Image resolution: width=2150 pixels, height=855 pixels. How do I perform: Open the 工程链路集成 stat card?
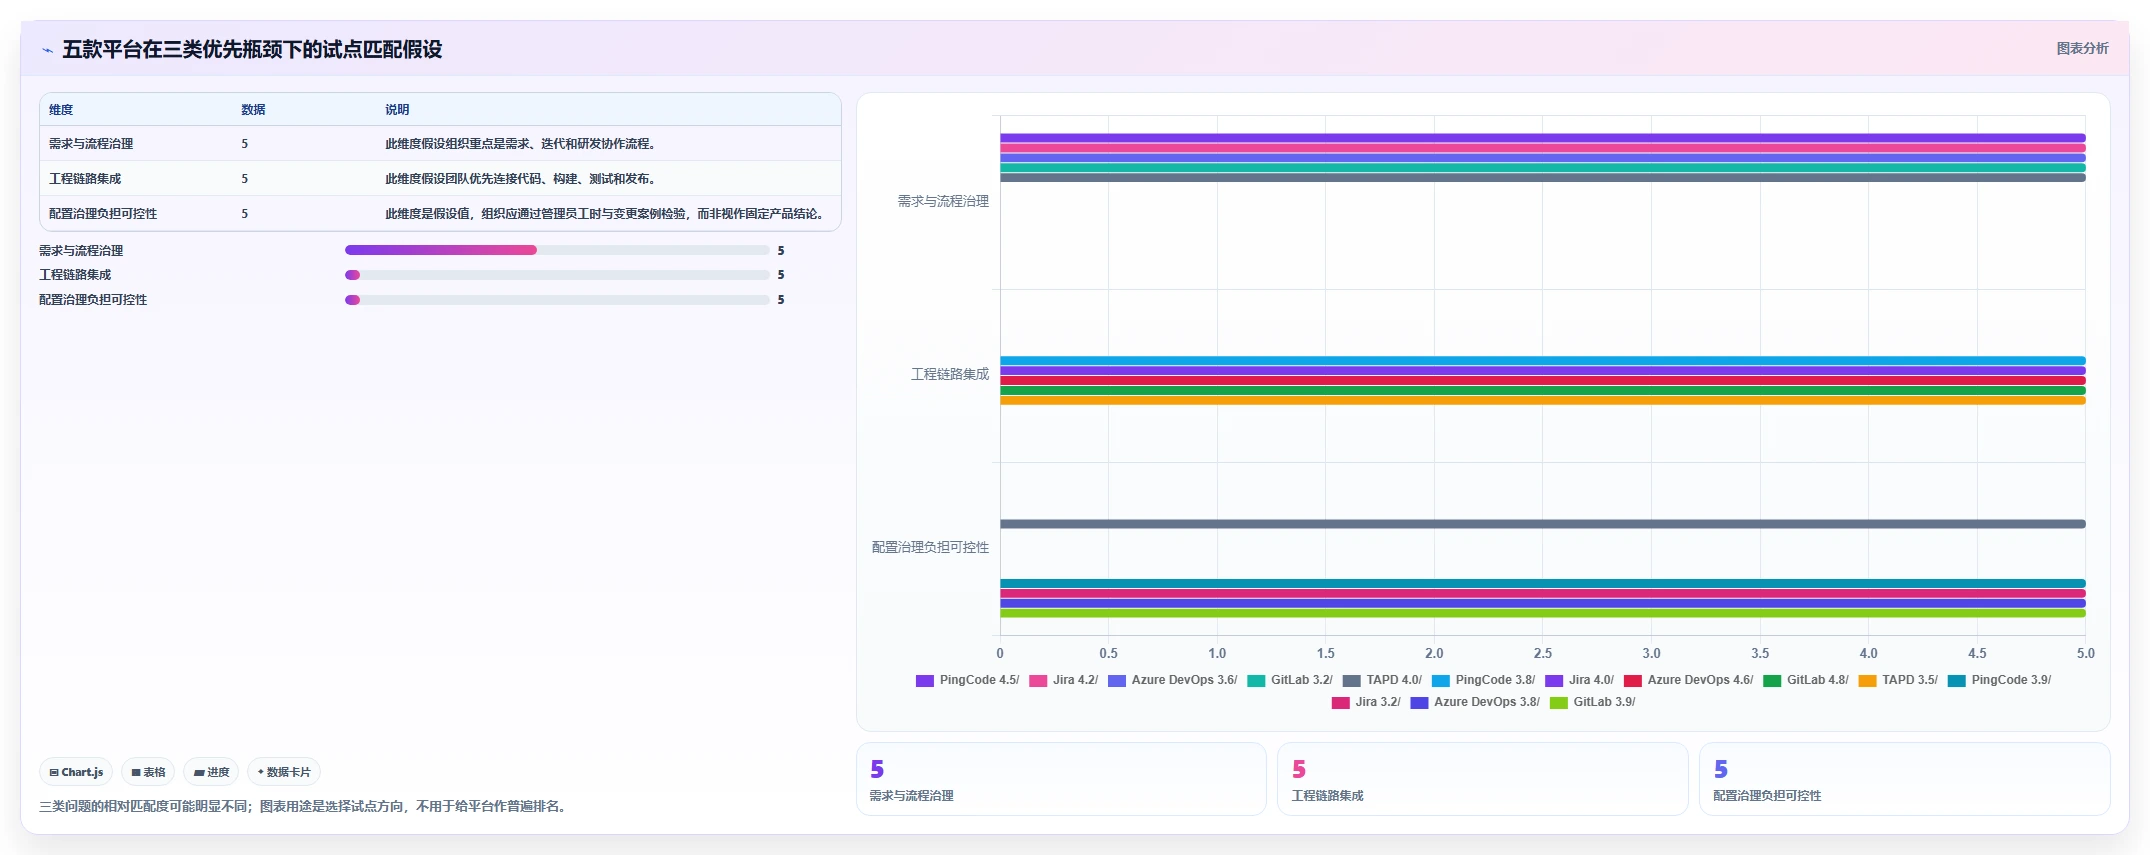click(1483, 779)
